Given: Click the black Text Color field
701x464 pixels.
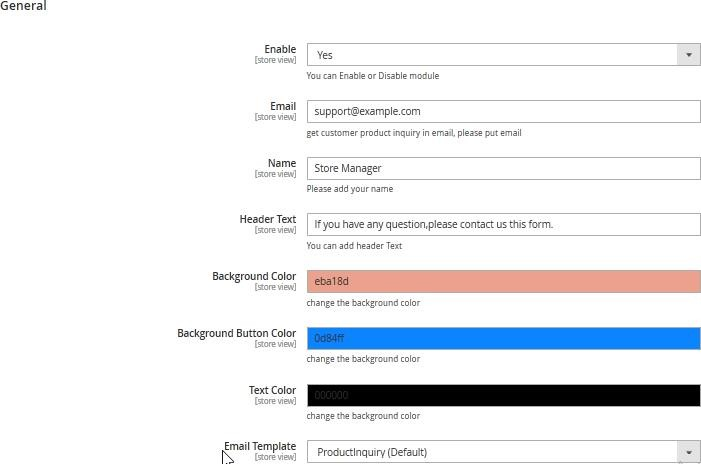Looking at the screenshot, I should 503,395.
